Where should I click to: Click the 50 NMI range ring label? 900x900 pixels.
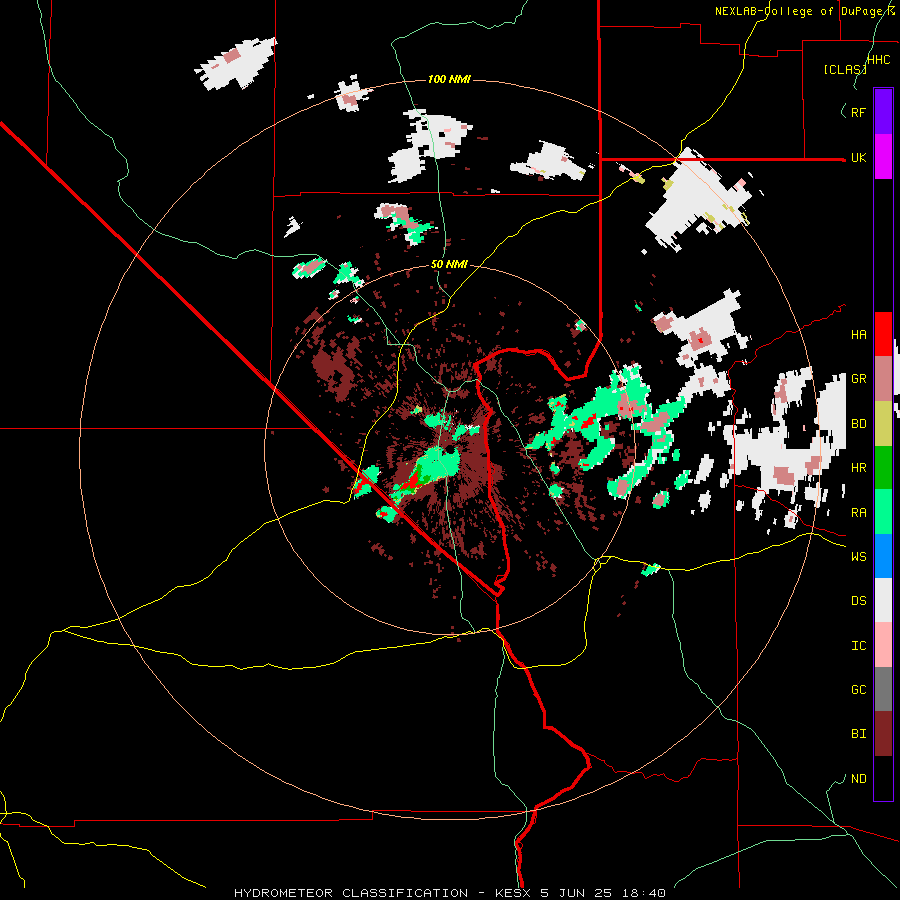click(449, 265)
